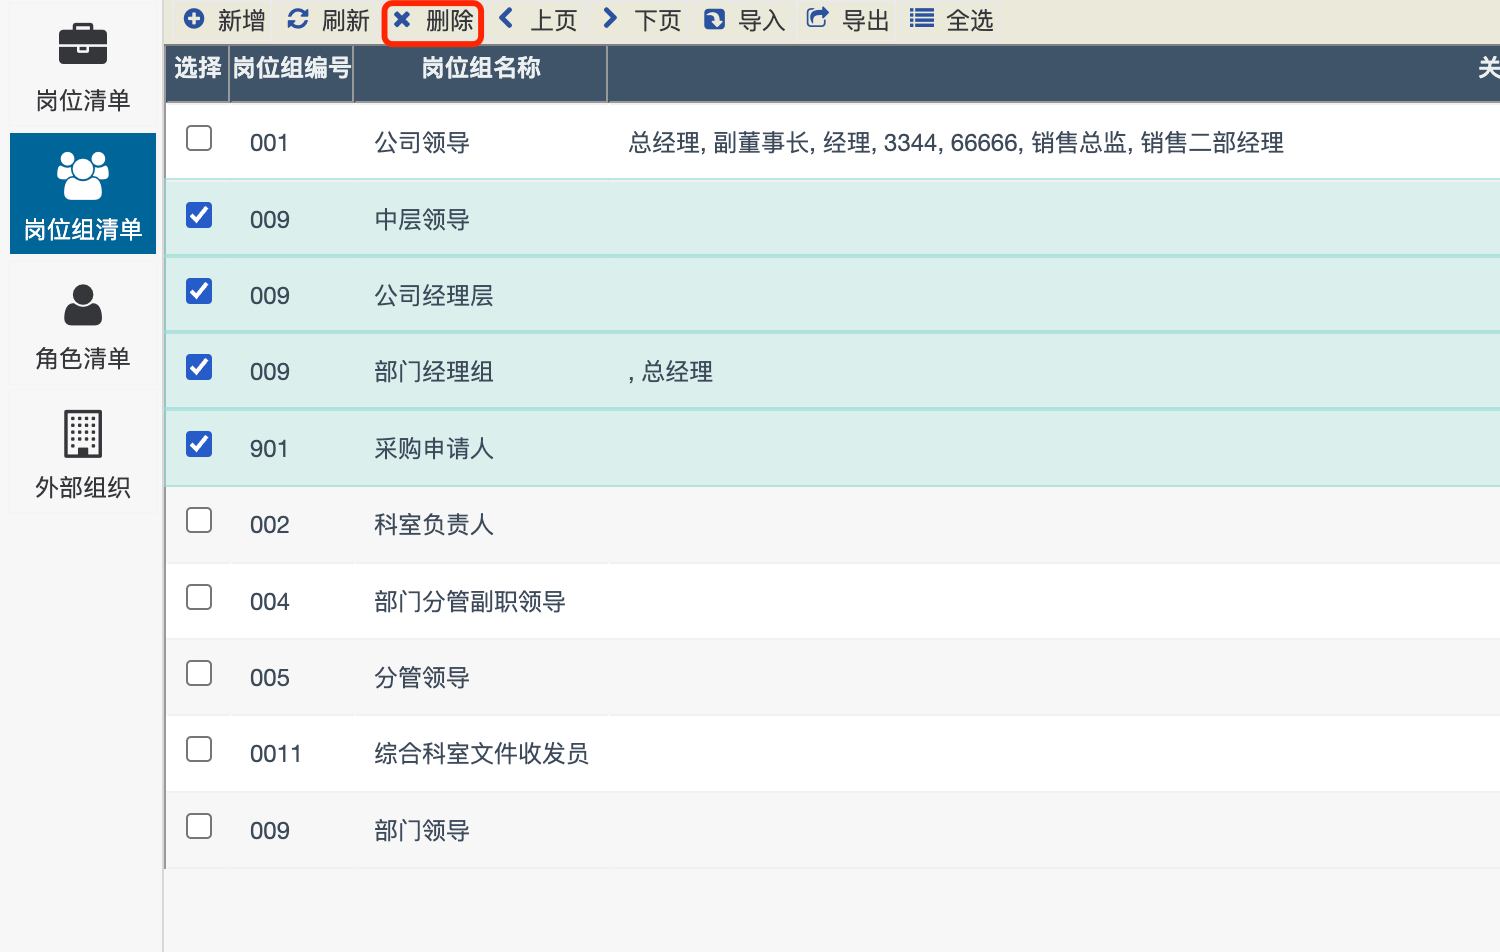The image size is (1500, 952).
Task: Go to next page with 下页 chevron
Action: coord(610,18)
